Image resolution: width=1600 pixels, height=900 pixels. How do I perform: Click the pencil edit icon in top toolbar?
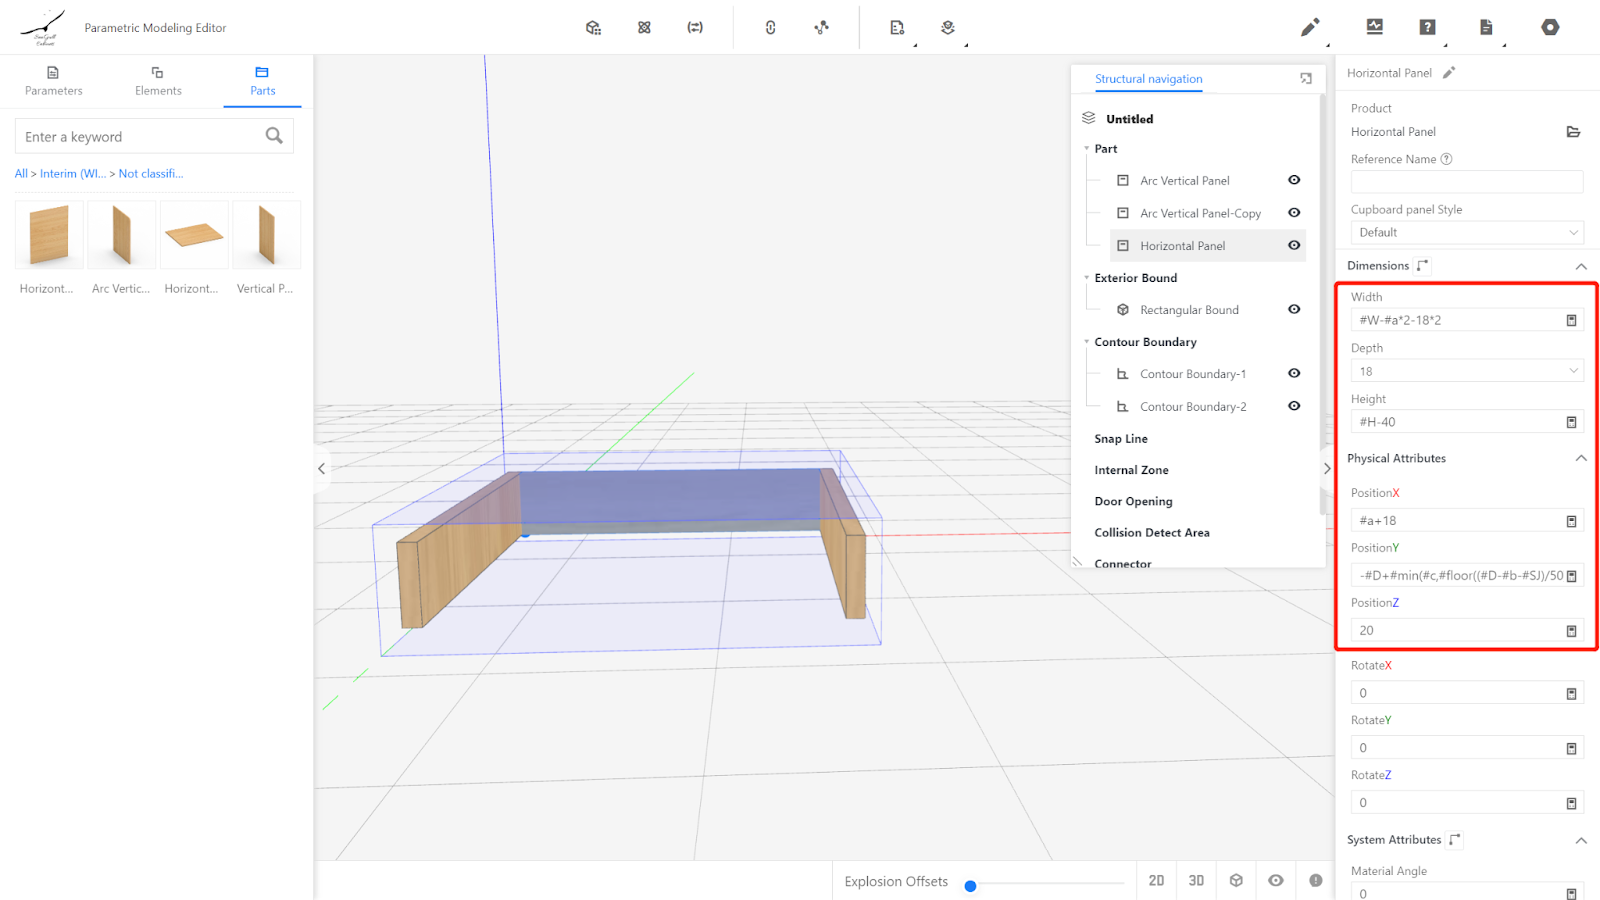[1309, 28]
